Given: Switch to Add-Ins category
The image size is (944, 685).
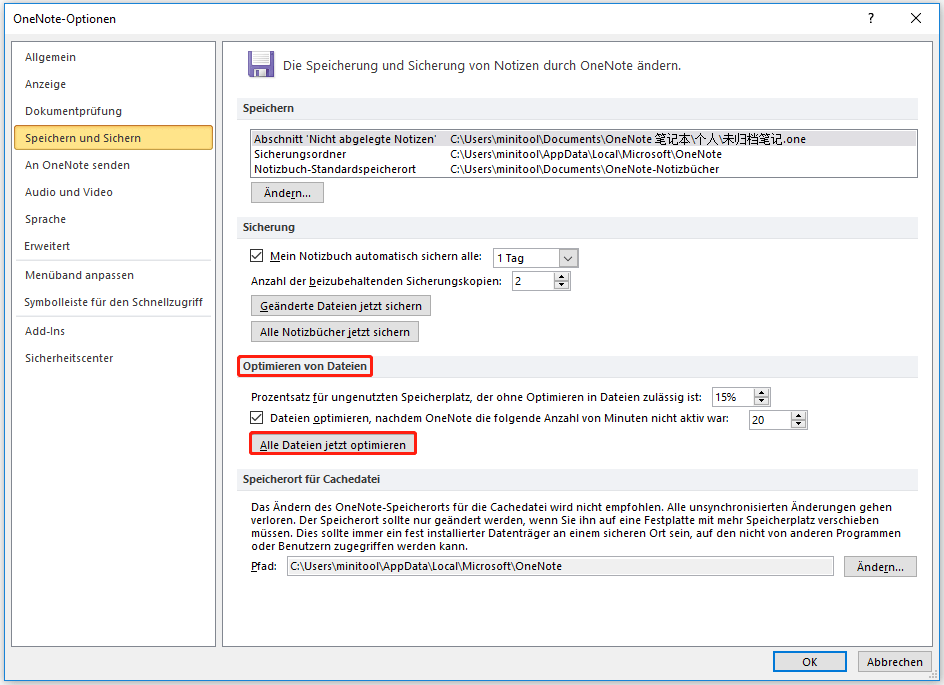Looking at the screenshot, I should [x=45, y=331].
